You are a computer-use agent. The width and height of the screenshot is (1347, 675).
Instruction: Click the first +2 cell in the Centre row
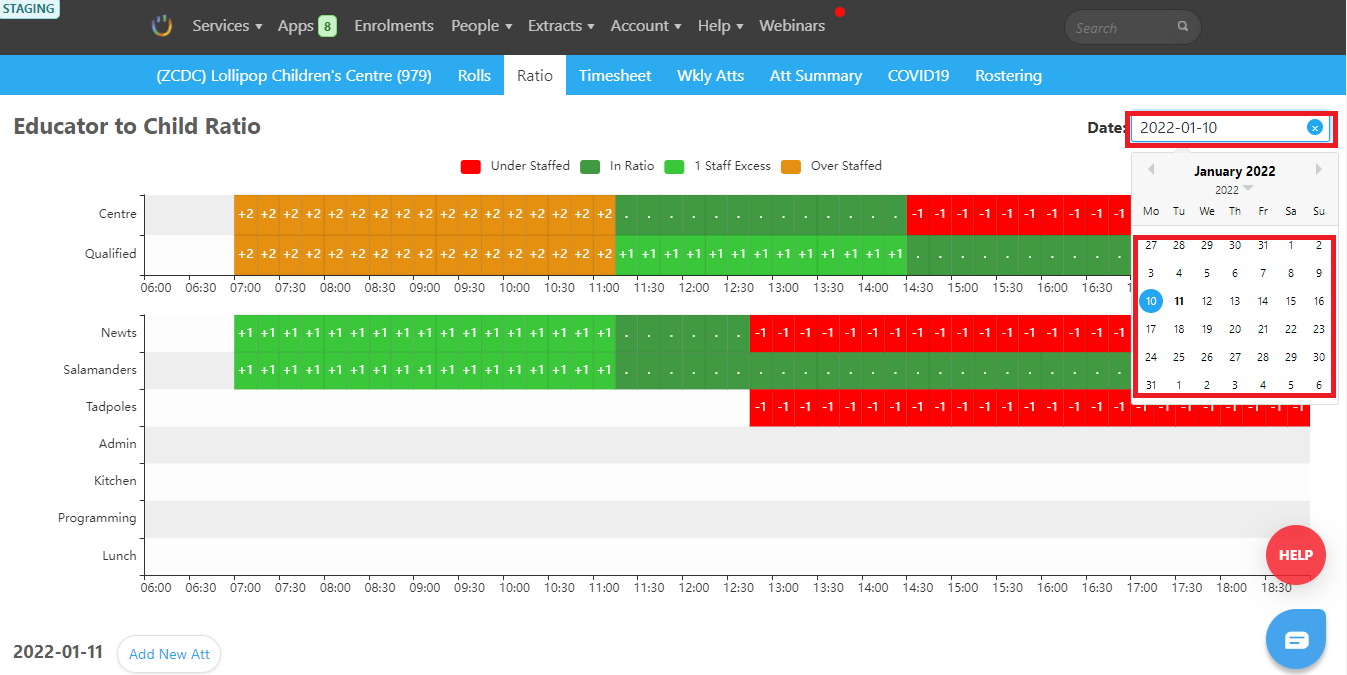pyautogui.click(x=245, y=214)
